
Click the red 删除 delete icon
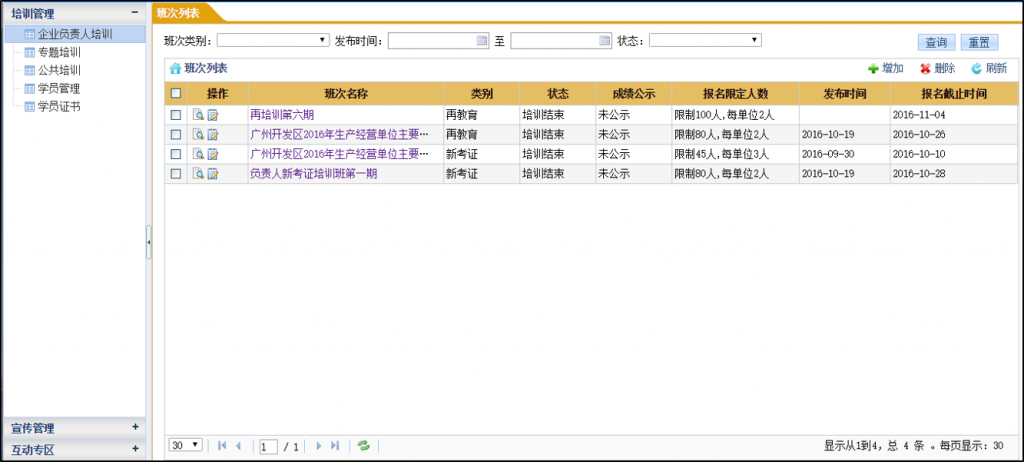(x=925, y=69)
